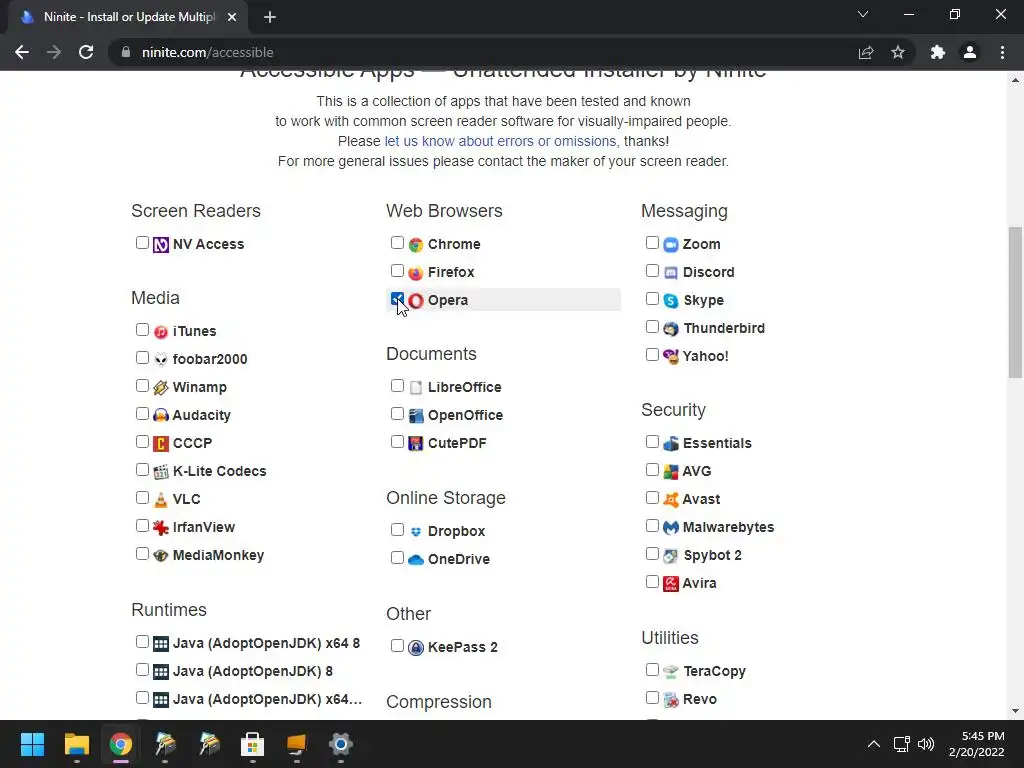The height and width of the screenshot is (768, 1024).
Task: Show hidden system tray icons
Action: coord(873,744)
